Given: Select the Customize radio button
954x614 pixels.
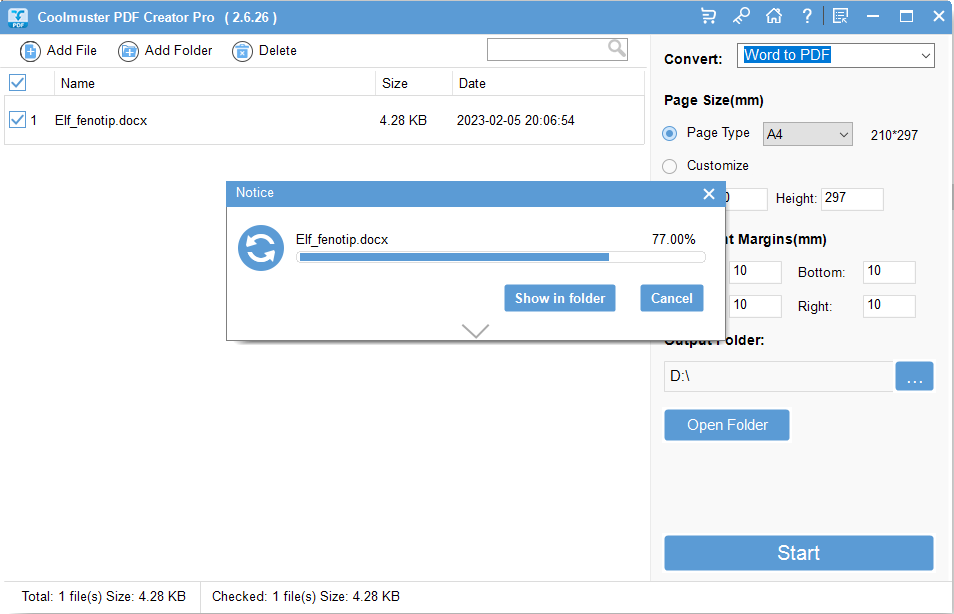Looking at the screenshot, I should [669, 166].
